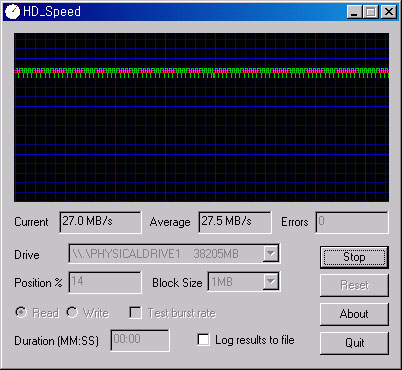Viewport: 402px width, 370px height.
Task: Enable Log results to file checkbox
Action: pyautogui.click(x=203, y=340)
